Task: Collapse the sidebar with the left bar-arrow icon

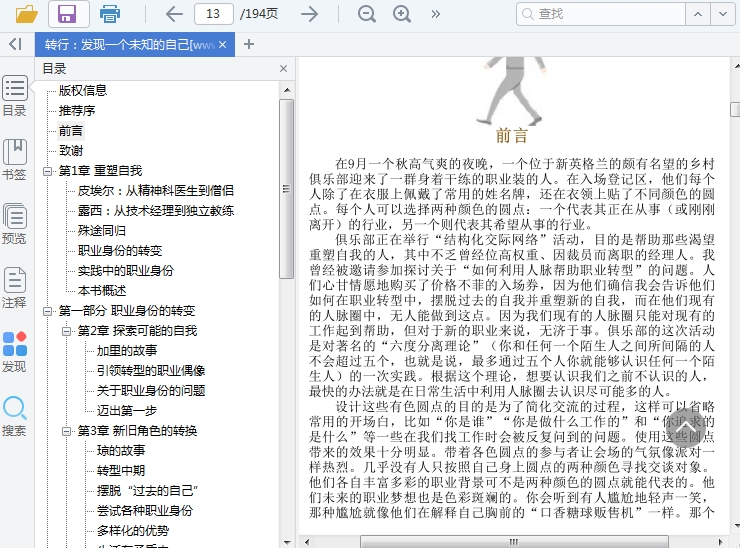Action: pyautogui.click(x=16, y=44)
